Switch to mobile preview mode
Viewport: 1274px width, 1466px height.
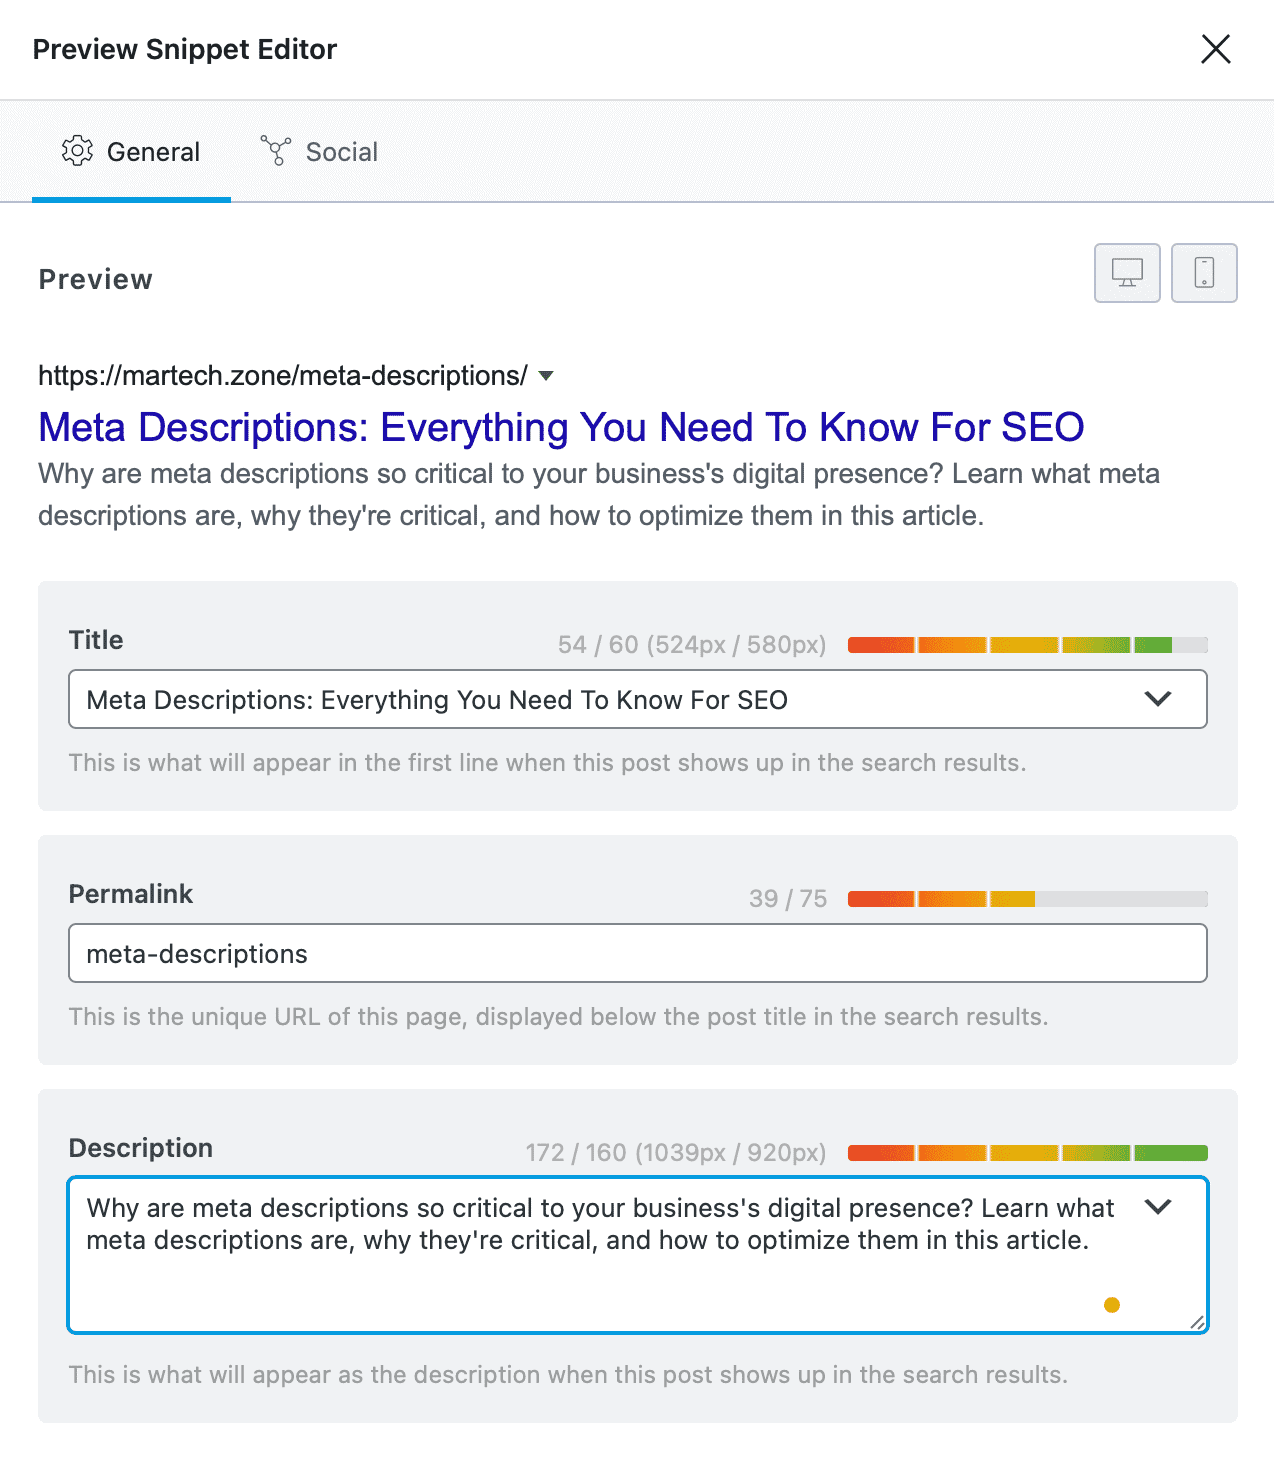click(1204, 272)
